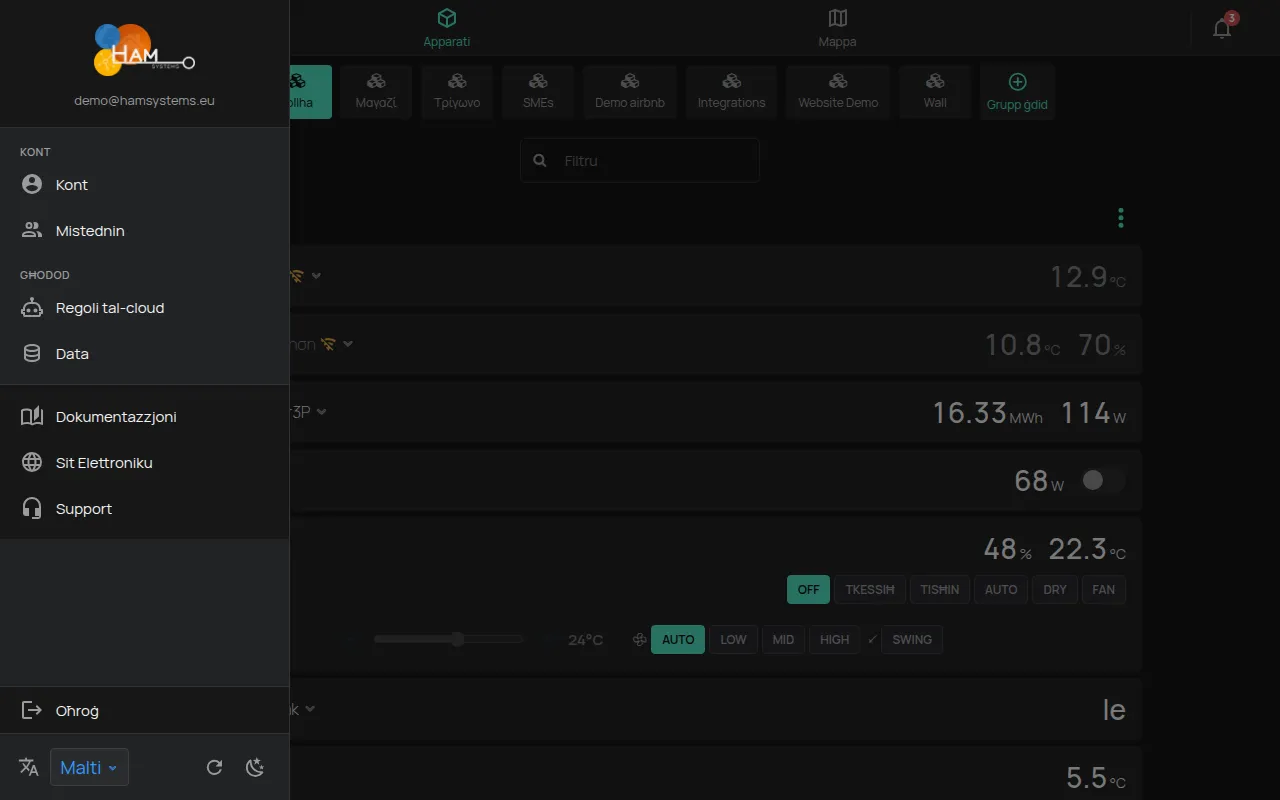Expand the 12.9 °C device chevron
The image size is (1280, 800).
click(316, 275)
